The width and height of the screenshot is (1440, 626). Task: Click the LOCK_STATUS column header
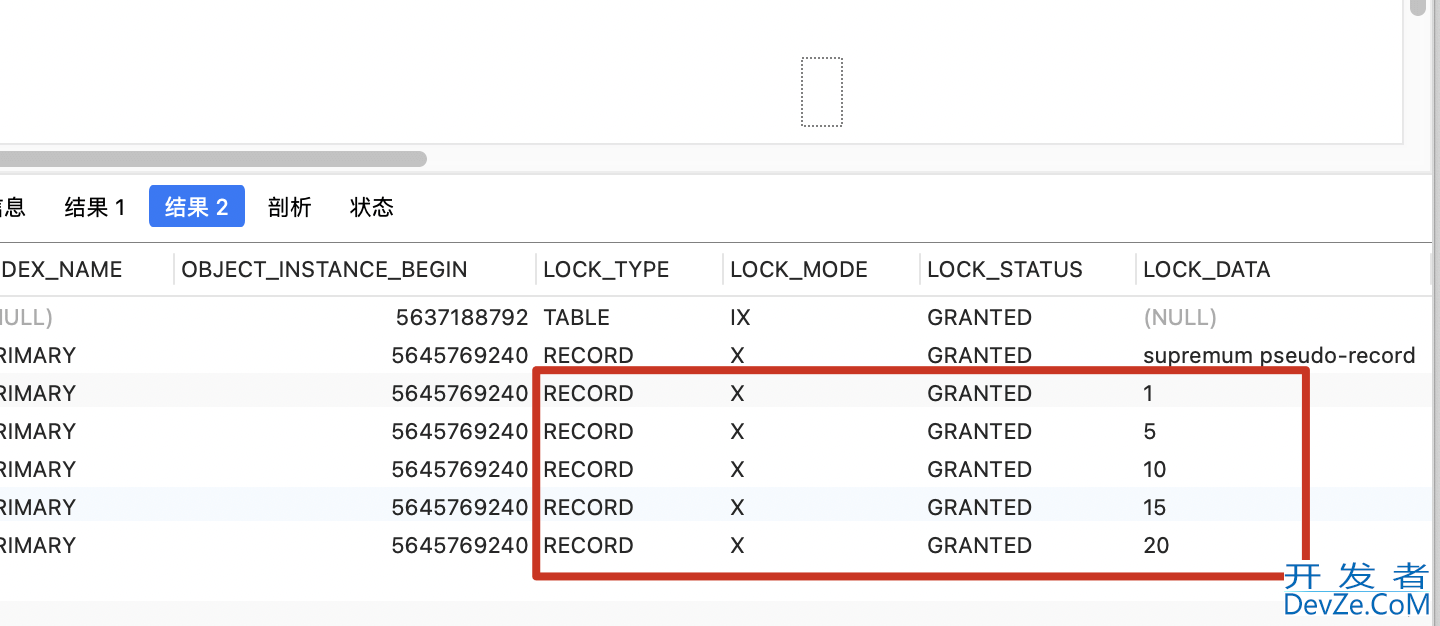[1005, 270]
